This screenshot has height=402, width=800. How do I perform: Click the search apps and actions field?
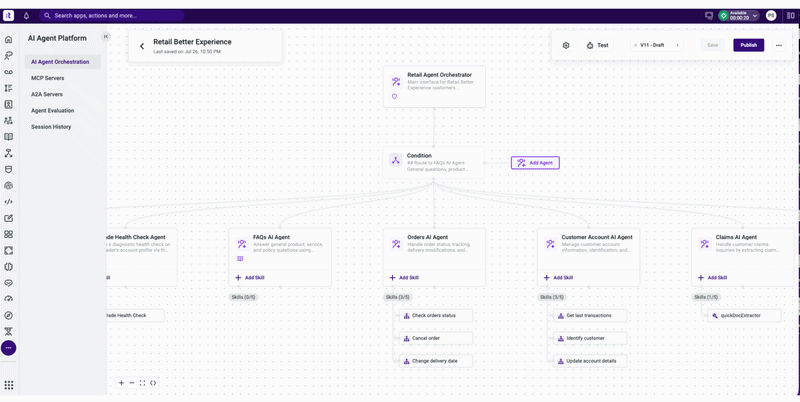(112, 16)
